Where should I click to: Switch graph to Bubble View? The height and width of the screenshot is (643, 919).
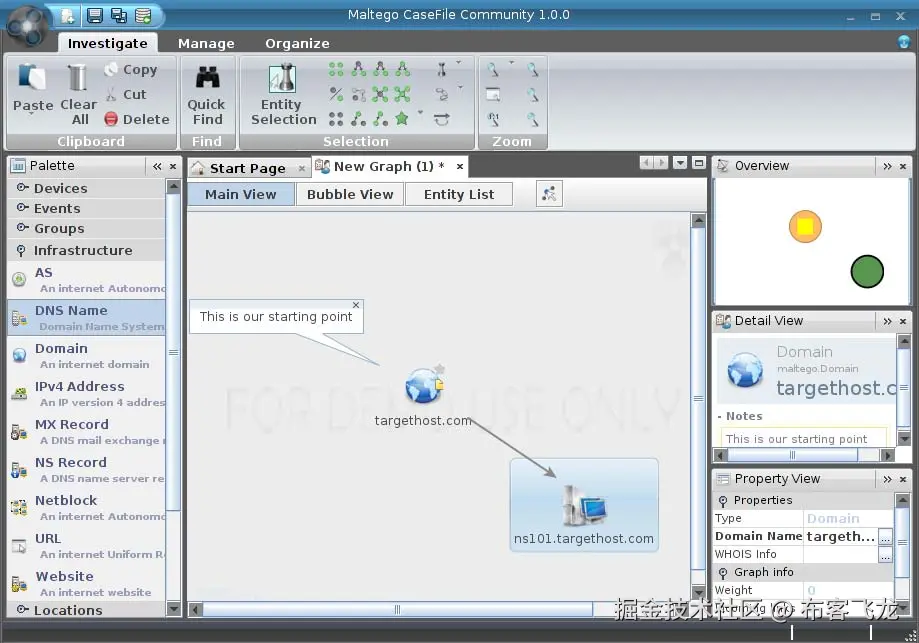(350, 195)
